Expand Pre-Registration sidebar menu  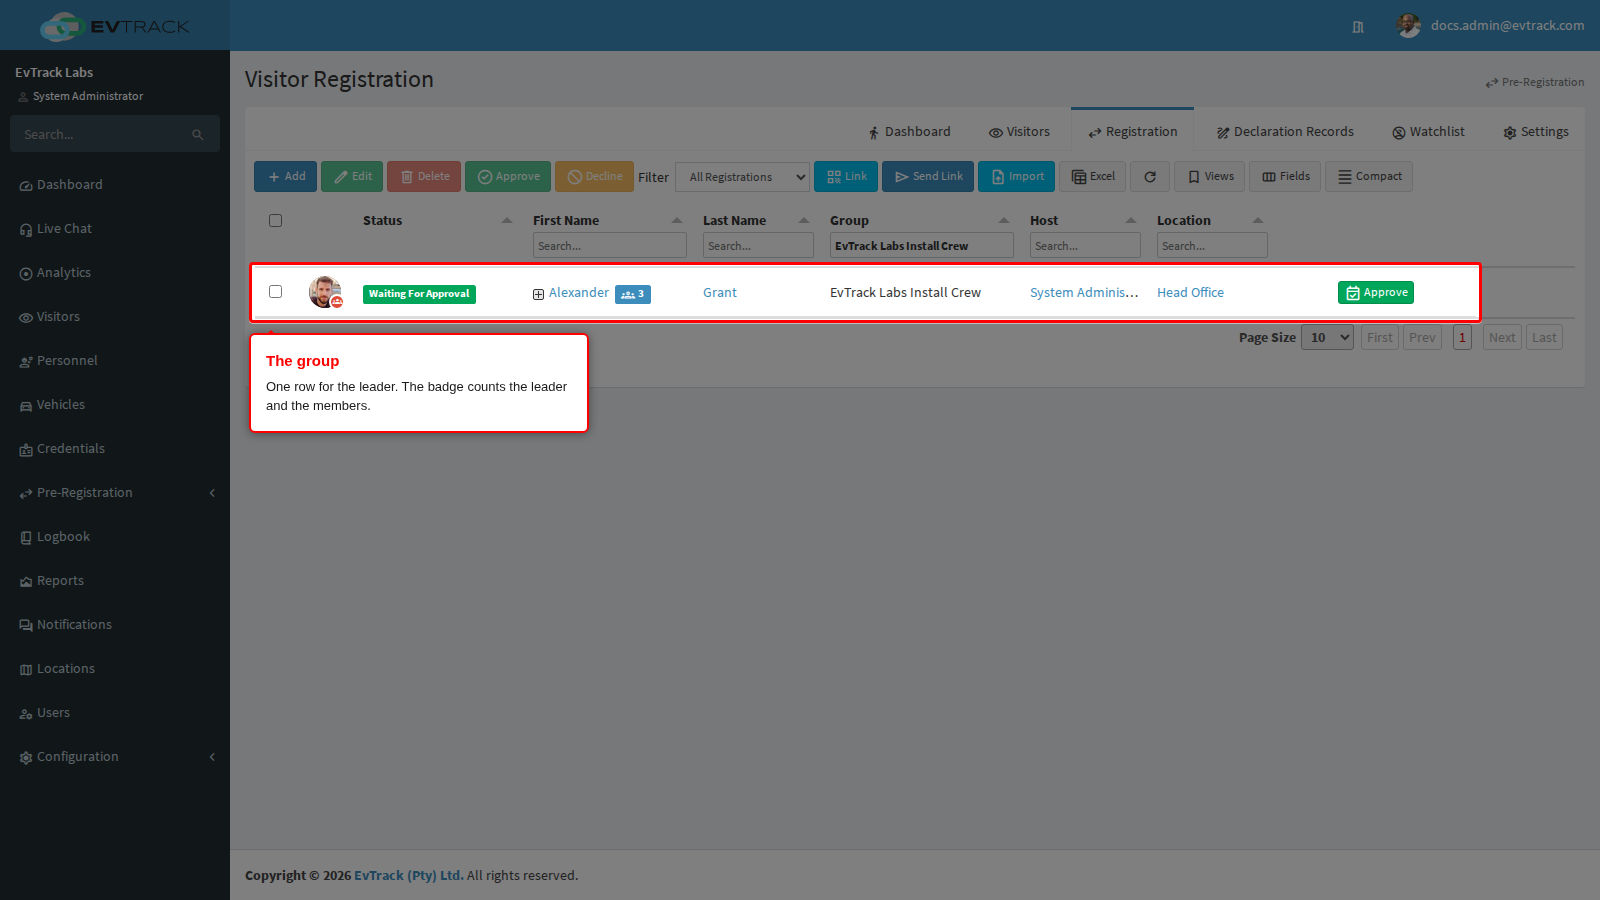(115, 493)
